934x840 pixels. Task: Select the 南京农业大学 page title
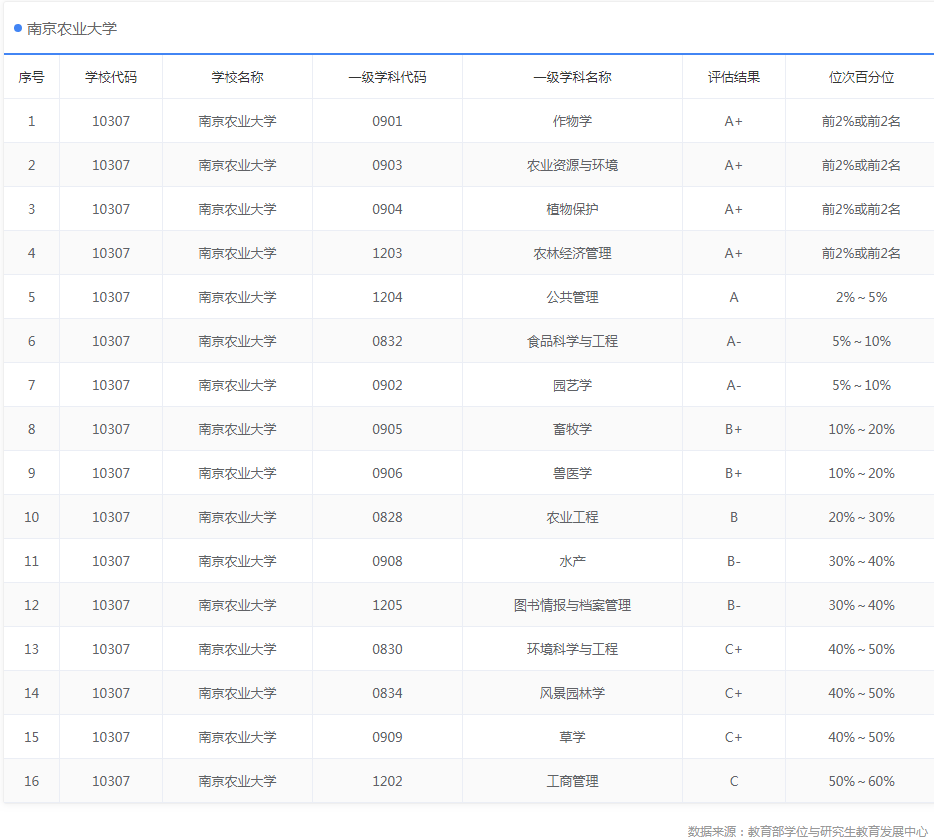[x=64, y=30]
